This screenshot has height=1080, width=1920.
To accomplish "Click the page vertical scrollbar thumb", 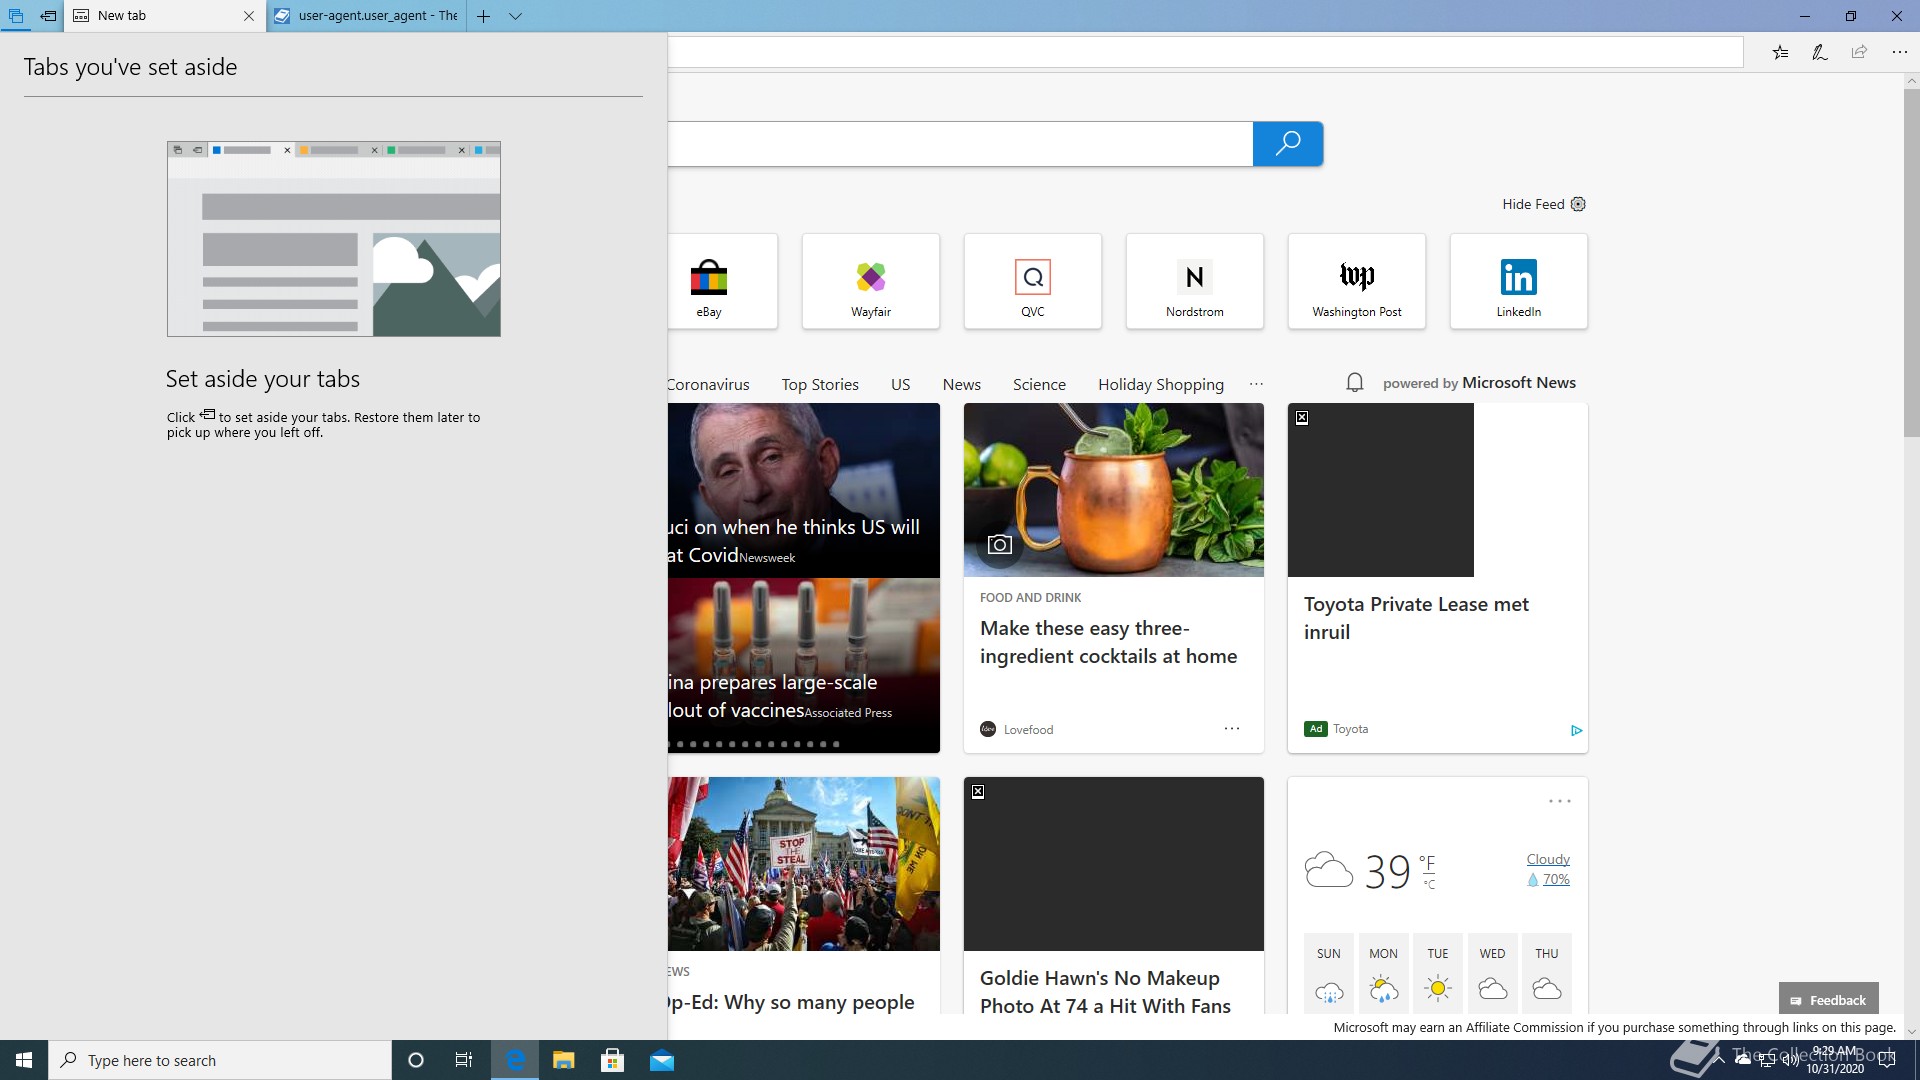I will click(1911, 263).
